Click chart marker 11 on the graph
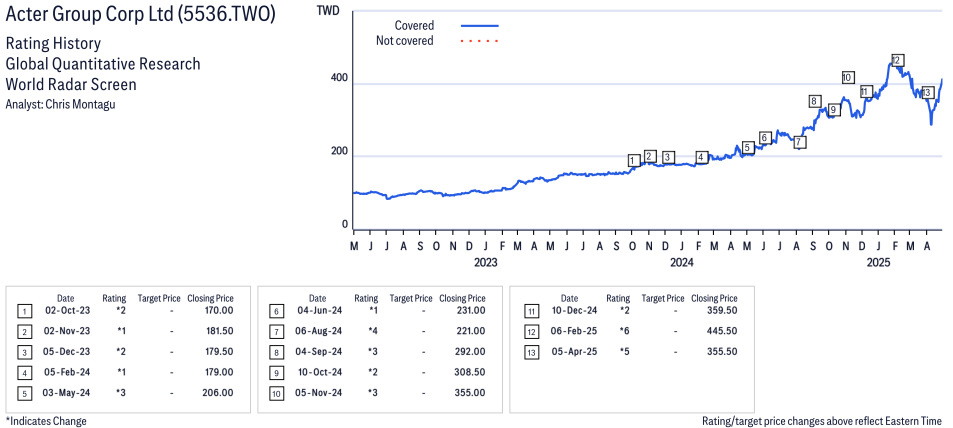 click(866, 92)
